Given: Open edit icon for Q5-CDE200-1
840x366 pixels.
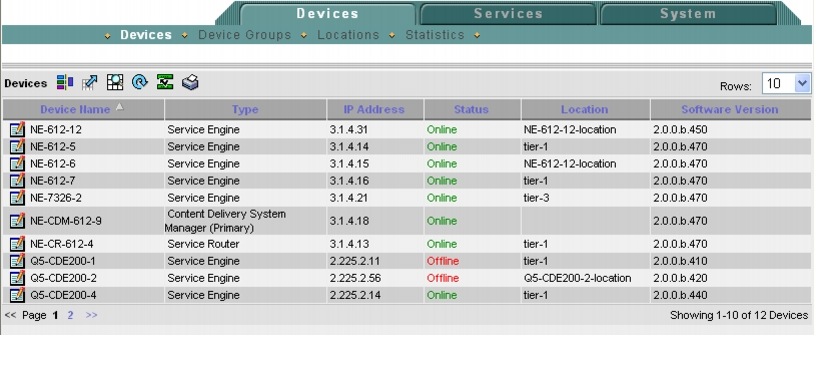Looking at the screenshot, I should [x=17, y=261].
